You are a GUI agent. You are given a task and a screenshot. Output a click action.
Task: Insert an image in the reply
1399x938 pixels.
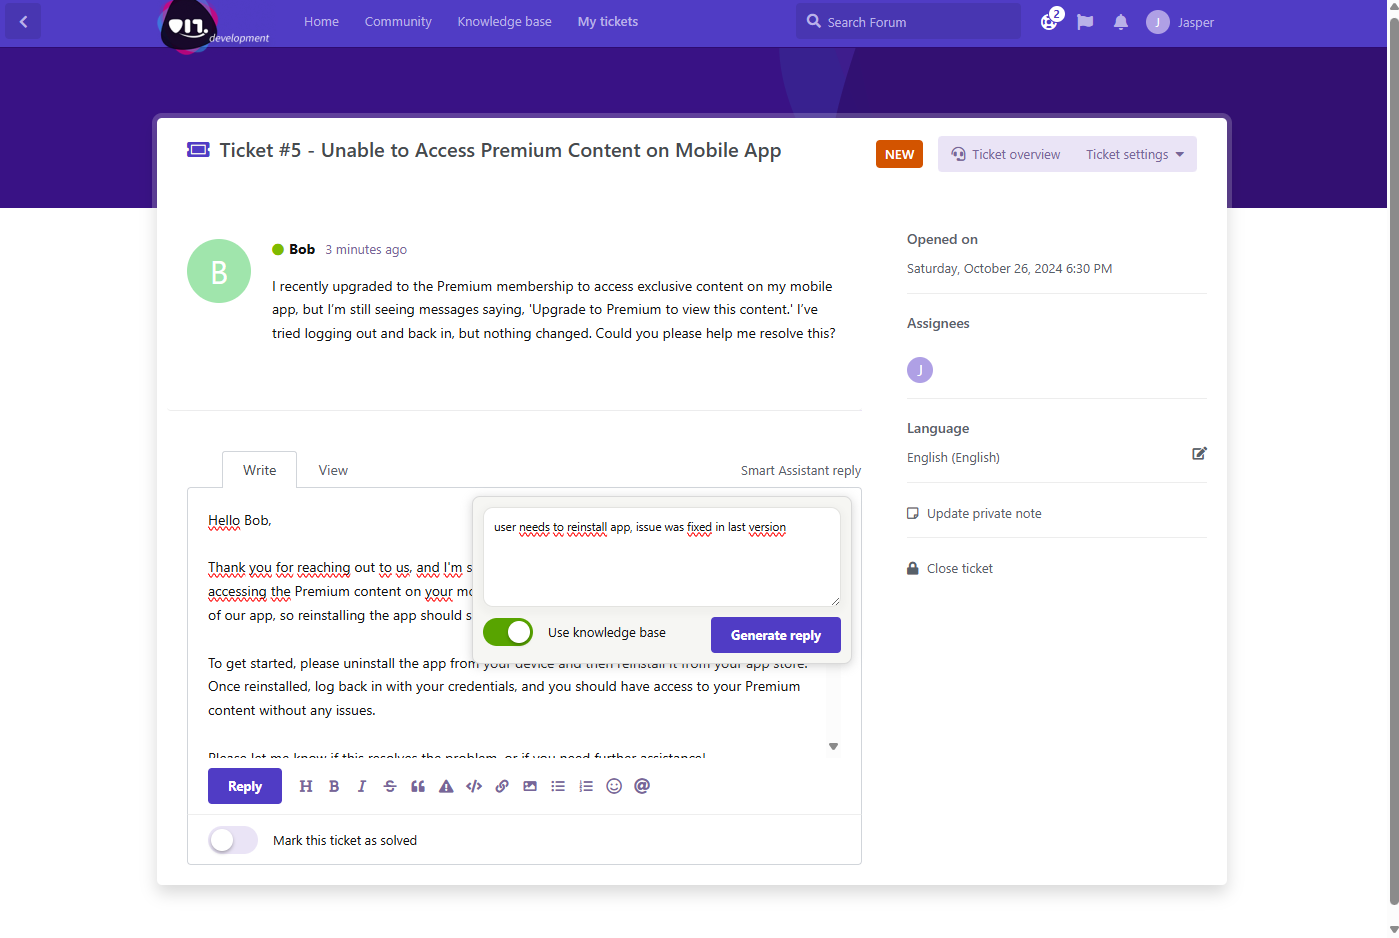click(530, 786)
